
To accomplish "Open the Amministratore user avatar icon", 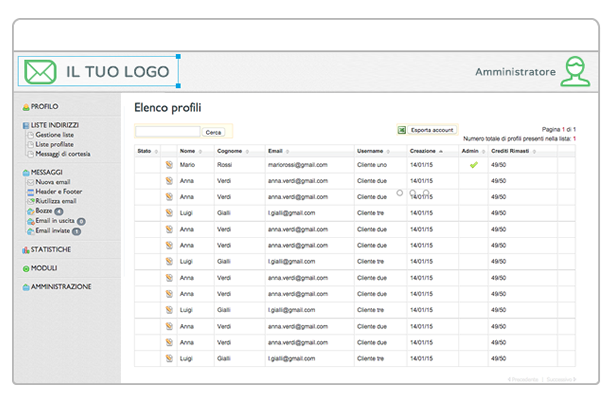I will point(575,71).
